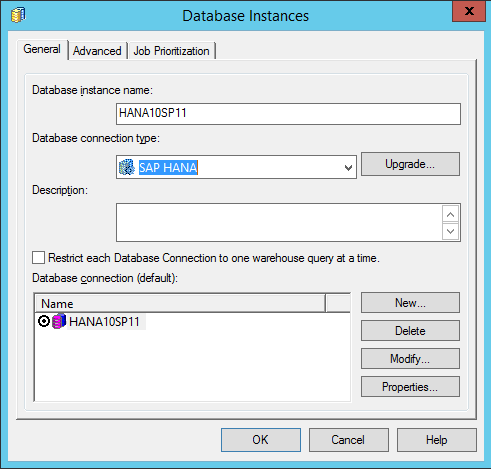Click the SAP HANA connection type icon
491x470 pixels.
click(x=127, y=167)
